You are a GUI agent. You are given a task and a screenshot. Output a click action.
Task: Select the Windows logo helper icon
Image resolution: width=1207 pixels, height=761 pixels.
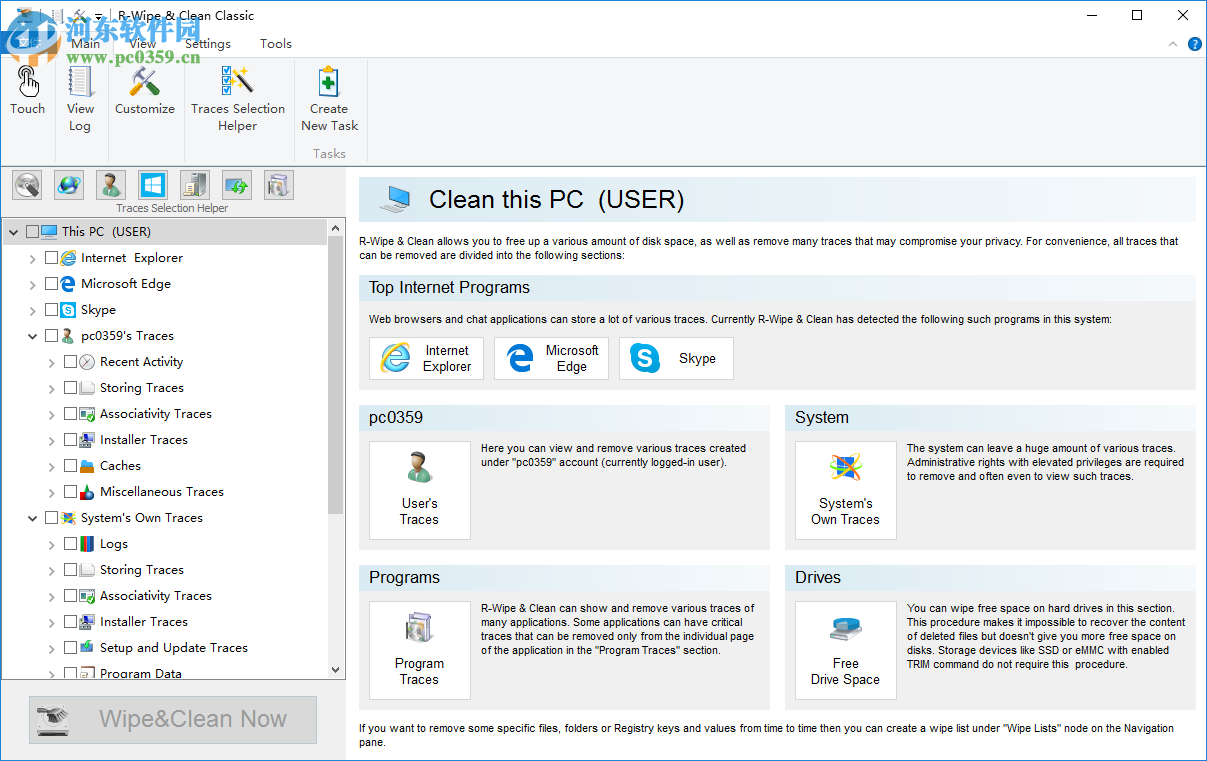click(x=153, y=185)
